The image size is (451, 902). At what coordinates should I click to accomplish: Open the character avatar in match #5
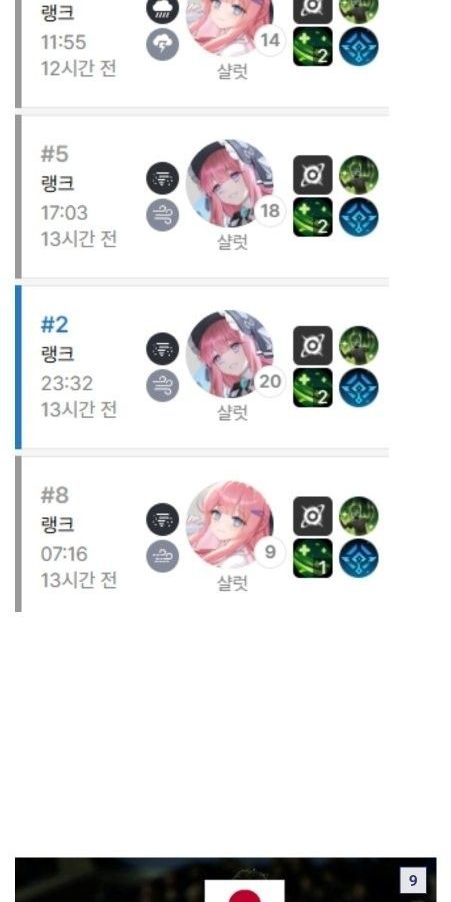(230, 184)
